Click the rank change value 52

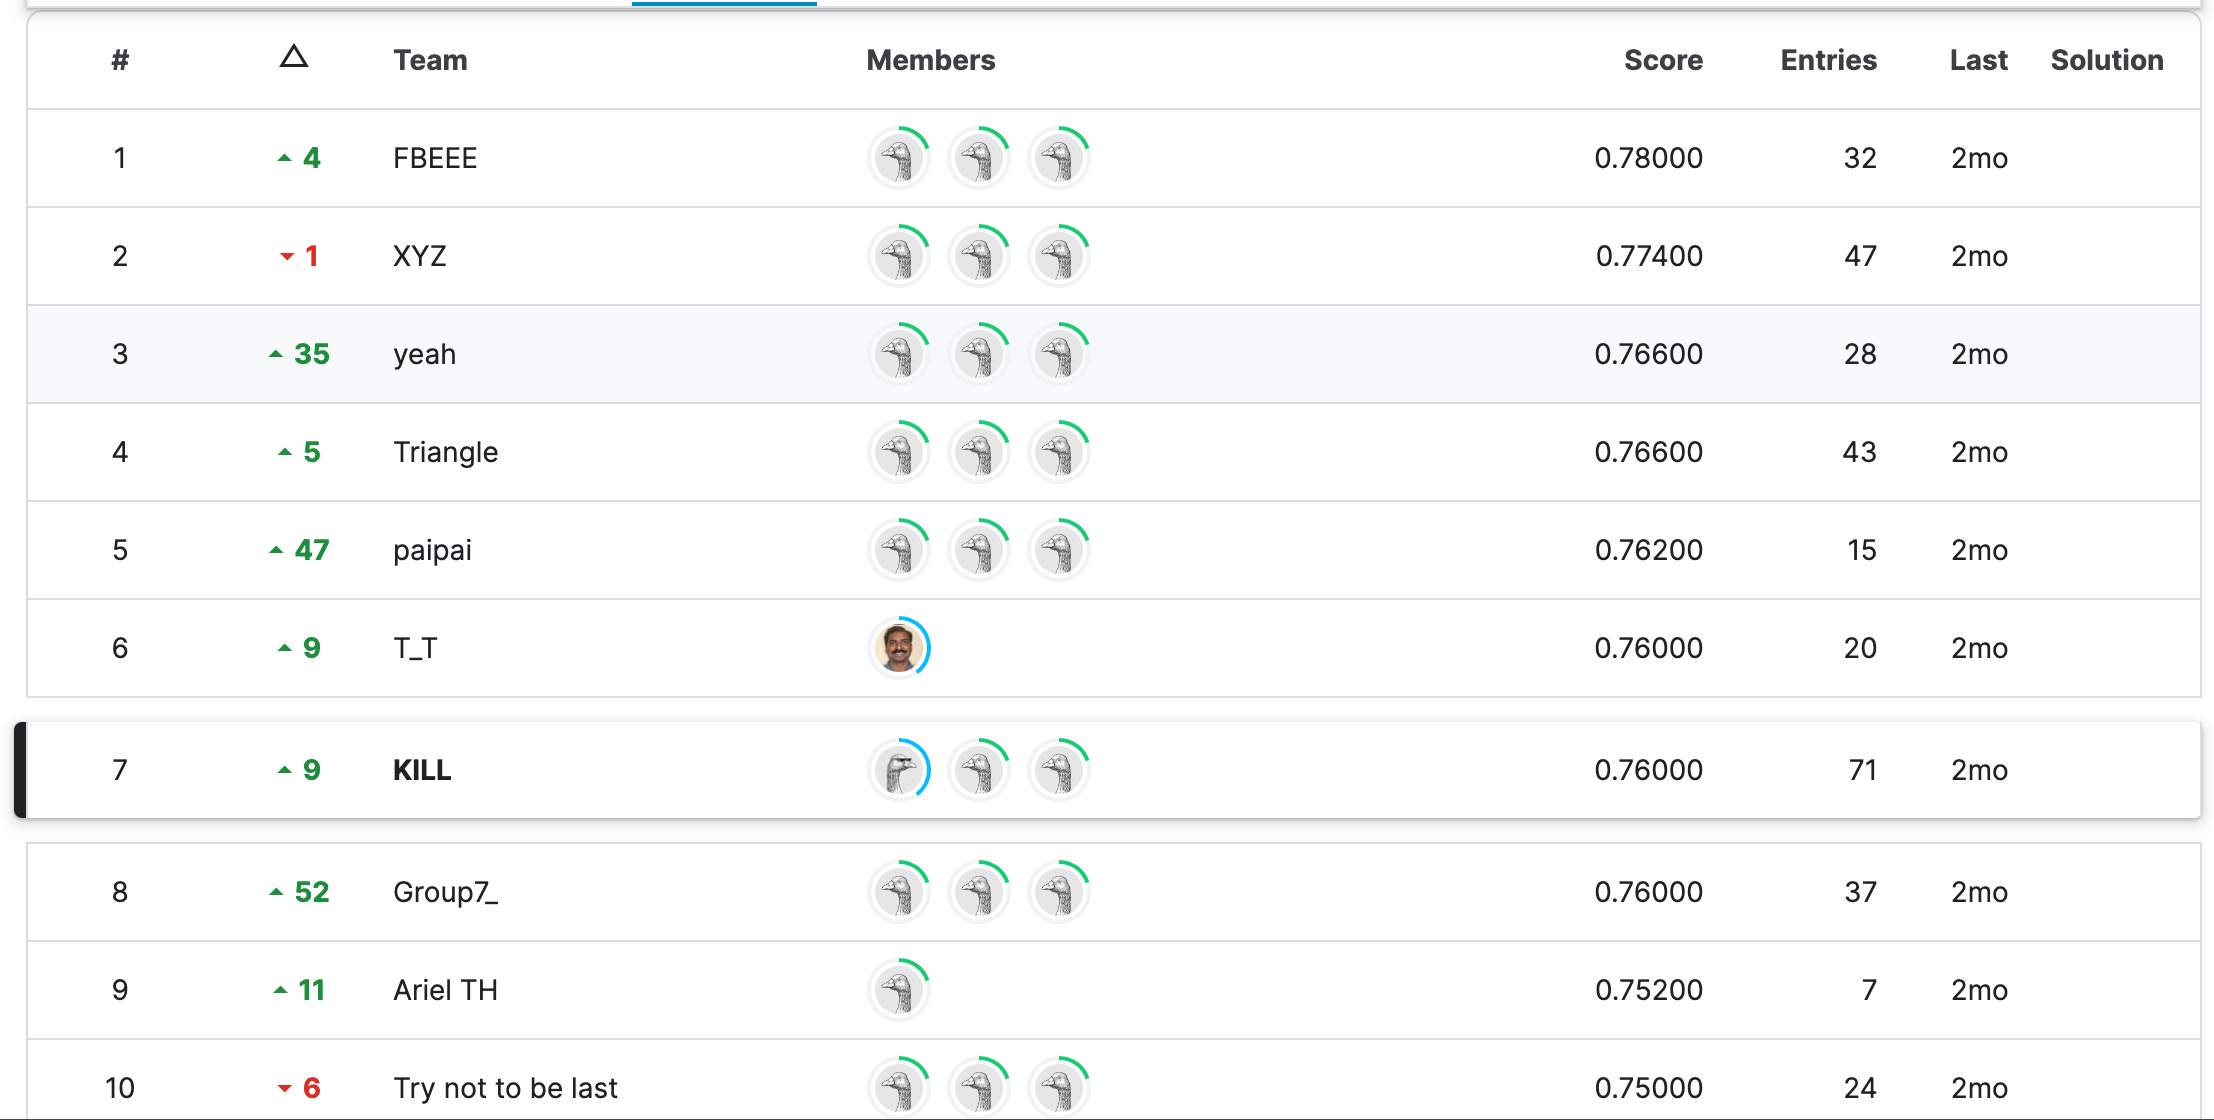point(311,892)
